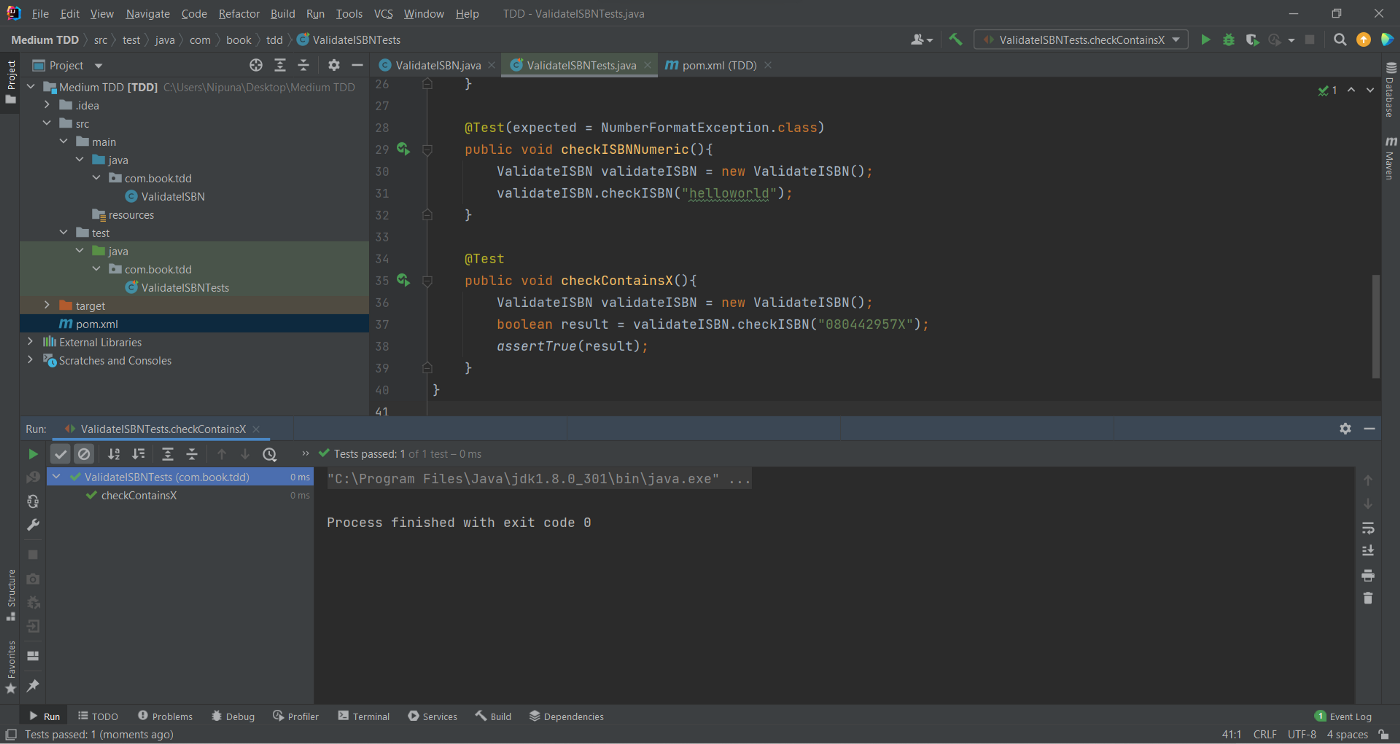
Task: Open the Refactor menu
Action: (x=239, y=14)
